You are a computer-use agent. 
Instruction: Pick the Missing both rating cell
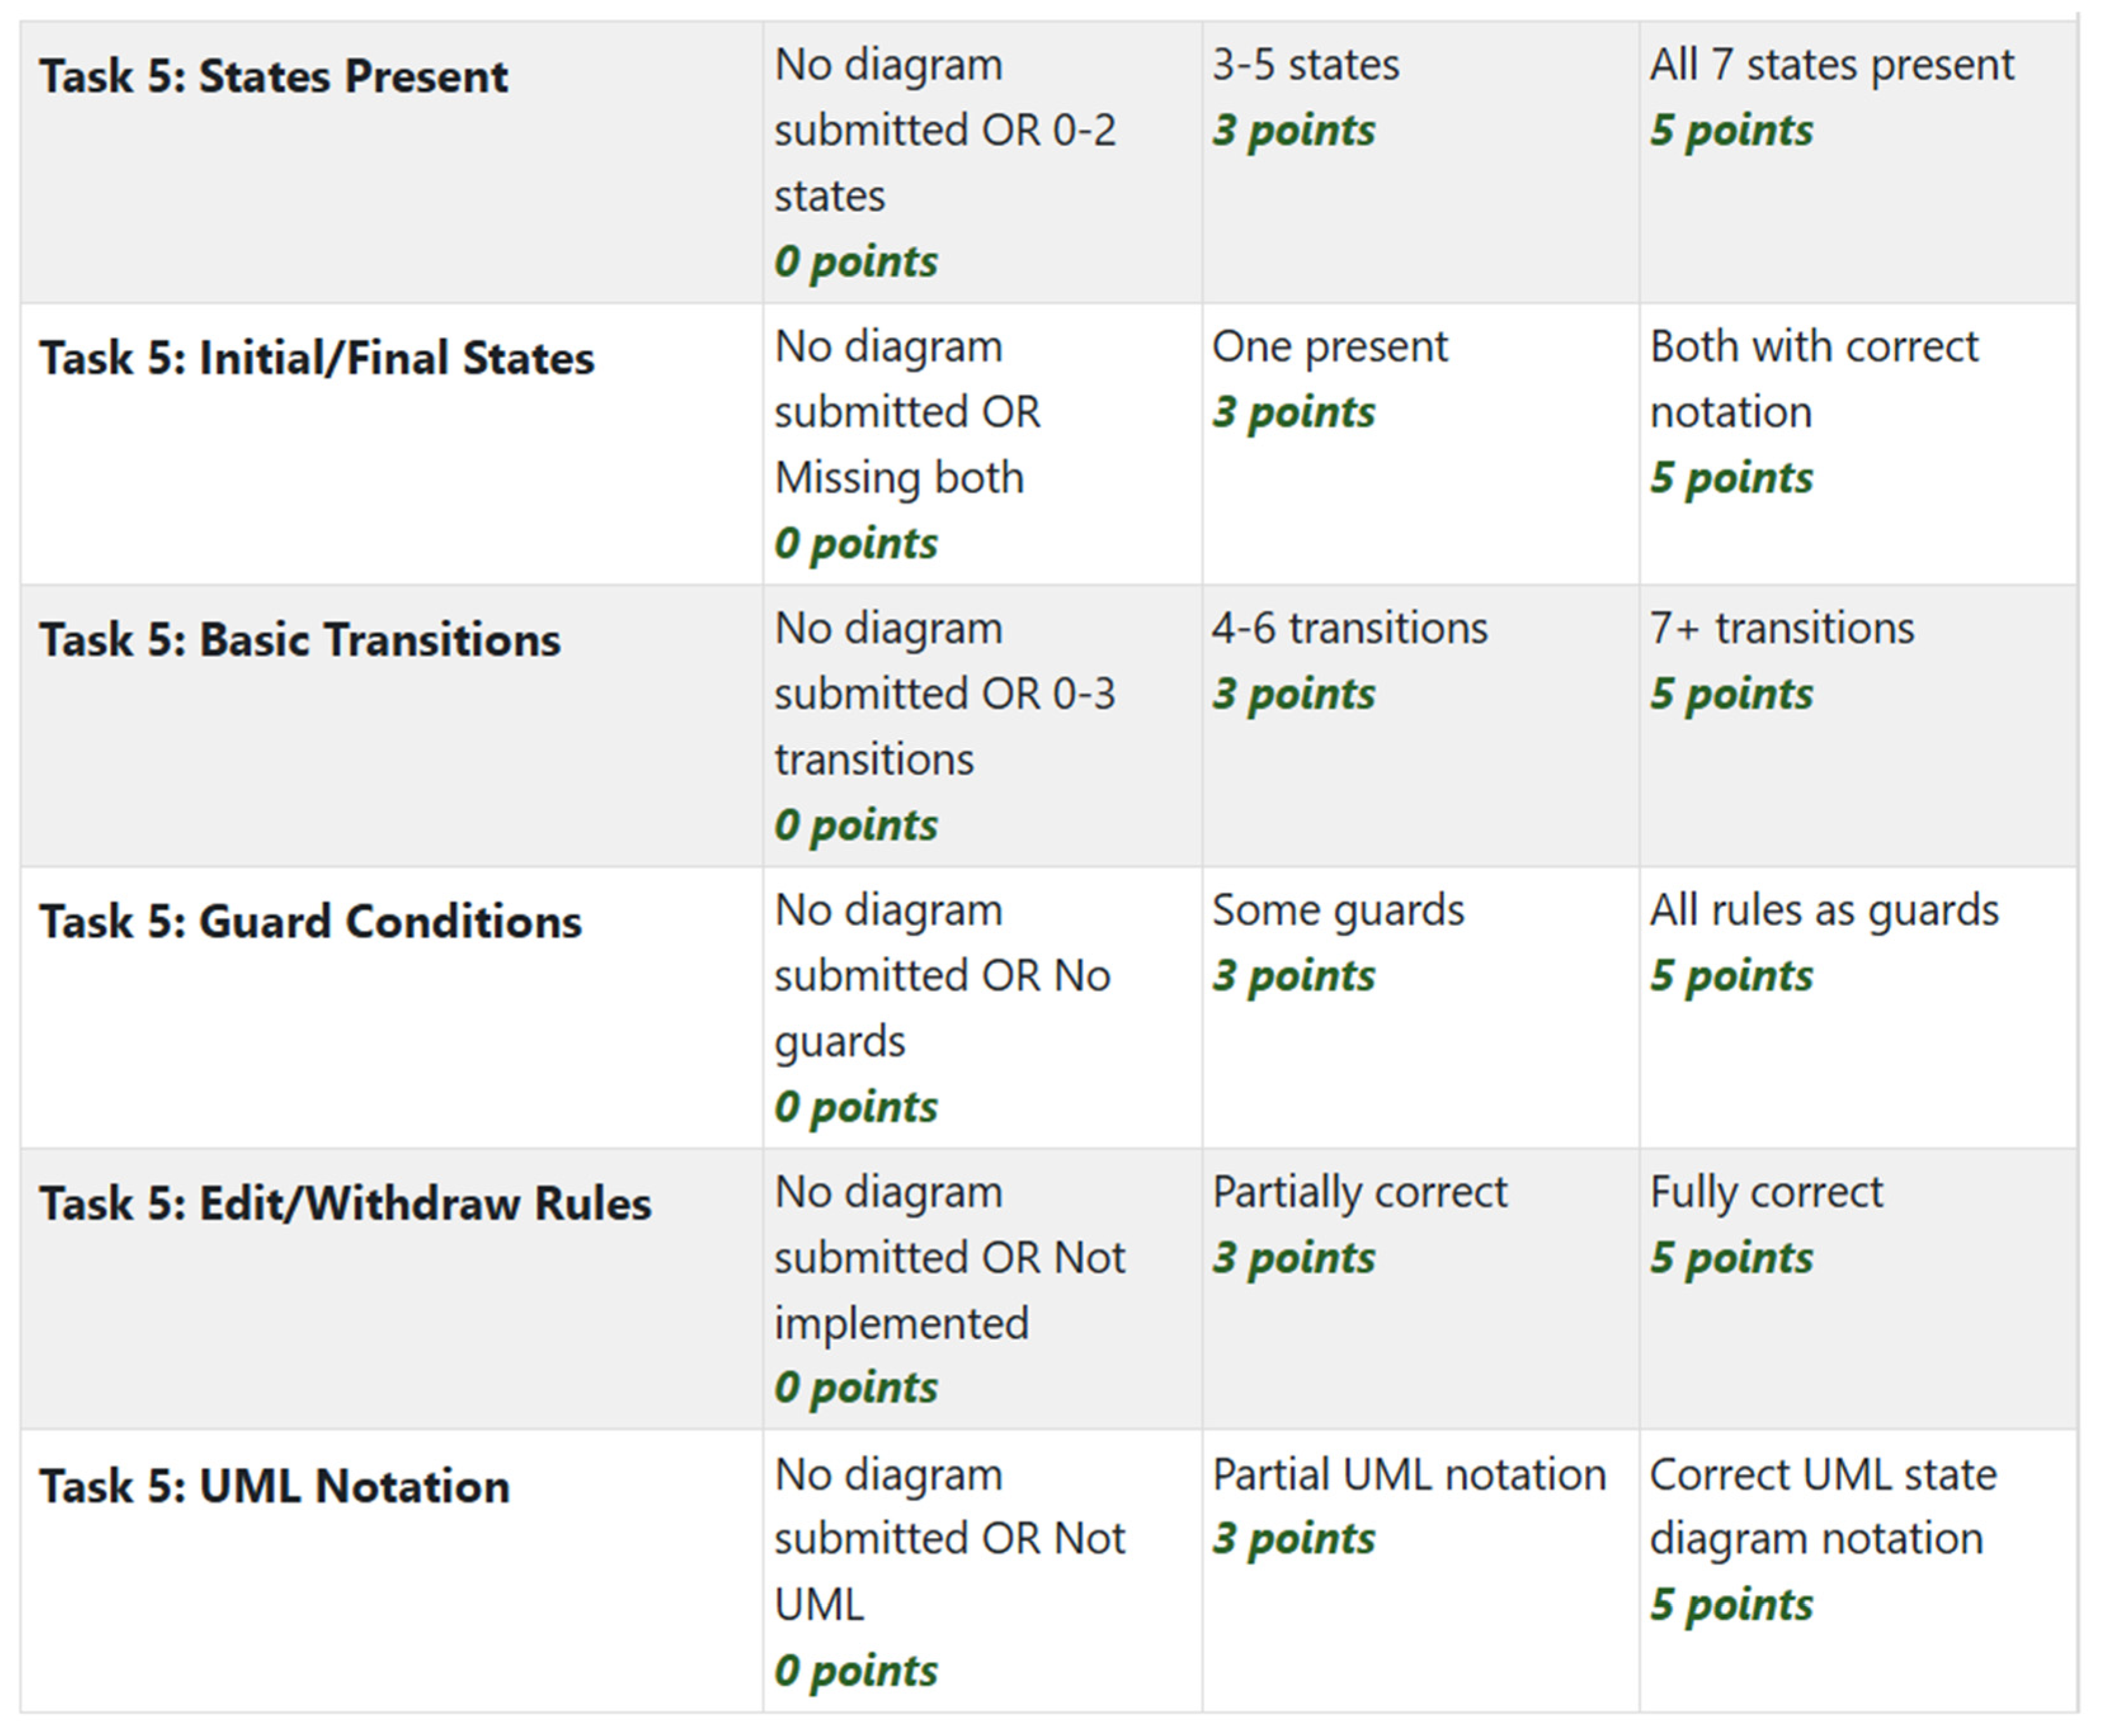click(982, 444)
